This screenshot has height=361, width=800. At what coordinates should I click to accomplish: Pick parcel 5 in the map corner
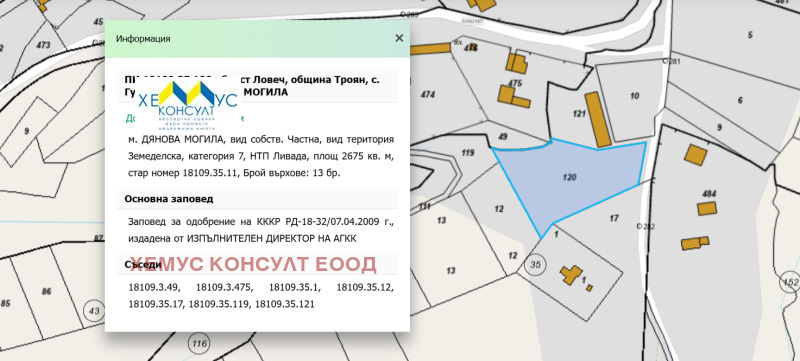coord(750,35)
